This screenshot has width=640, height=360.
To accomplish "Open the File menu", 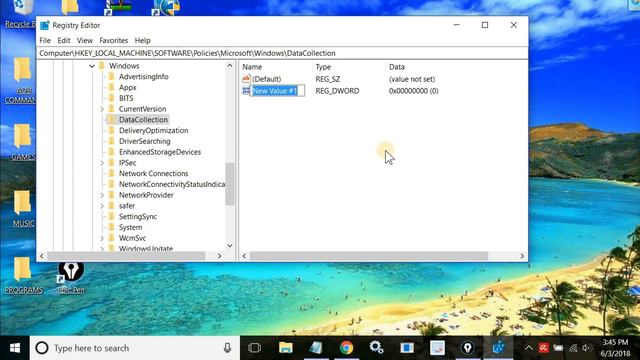I will point(45,40).
